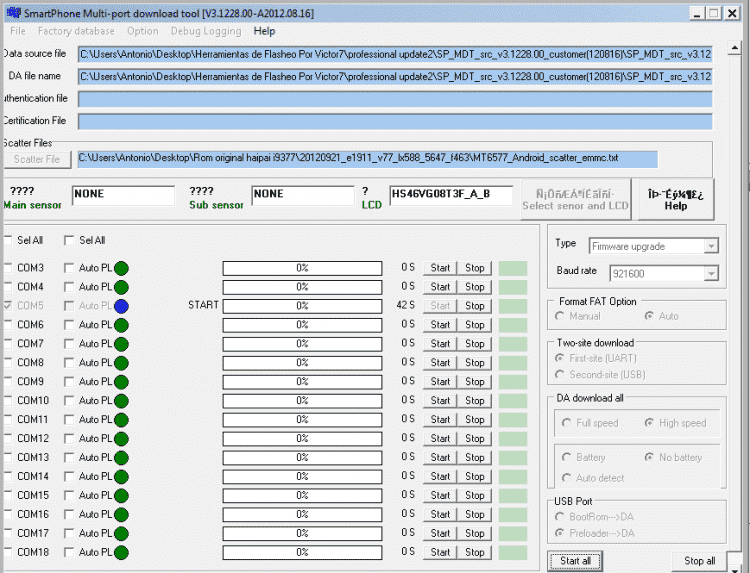Click the green status indicator for COM3
Viewport: 750px width, 573px height.
pyautogui.click(x=121, y=268)
